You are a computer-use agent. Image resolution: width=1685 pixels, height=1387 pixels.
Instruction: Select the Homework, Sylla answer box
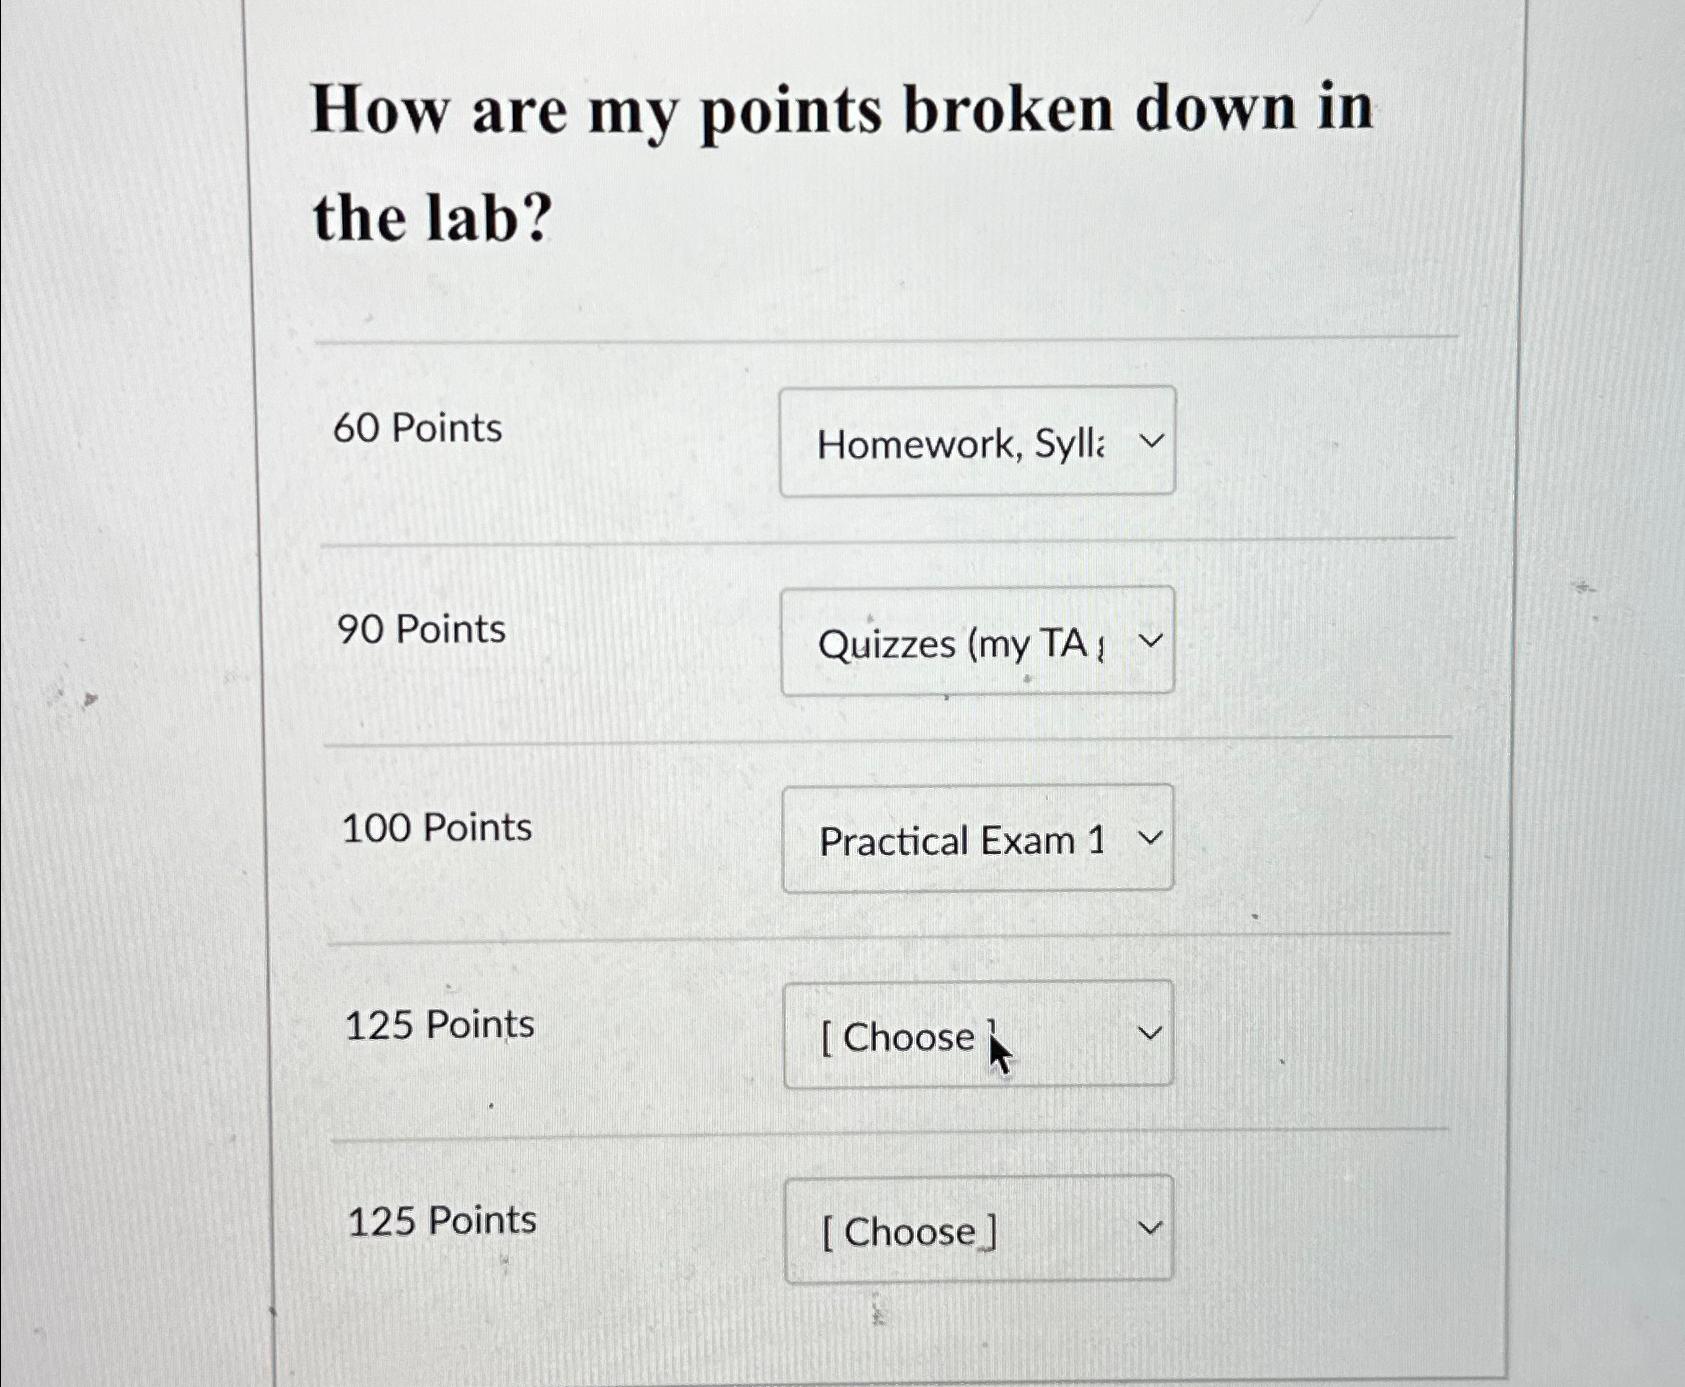coord(960,443)
